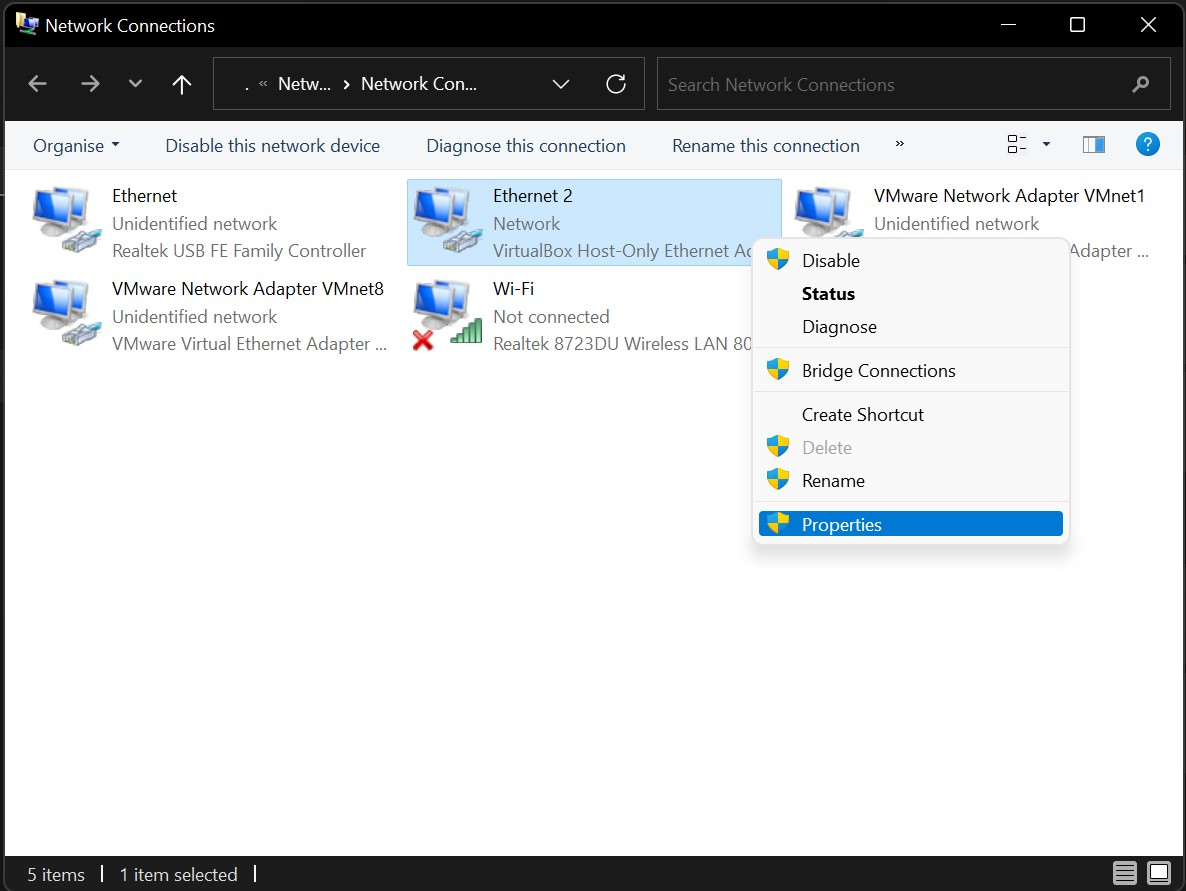Screen dimensions: 1186x891
Task: Expand the address bar history dropdown
Action: click(560, 84)
